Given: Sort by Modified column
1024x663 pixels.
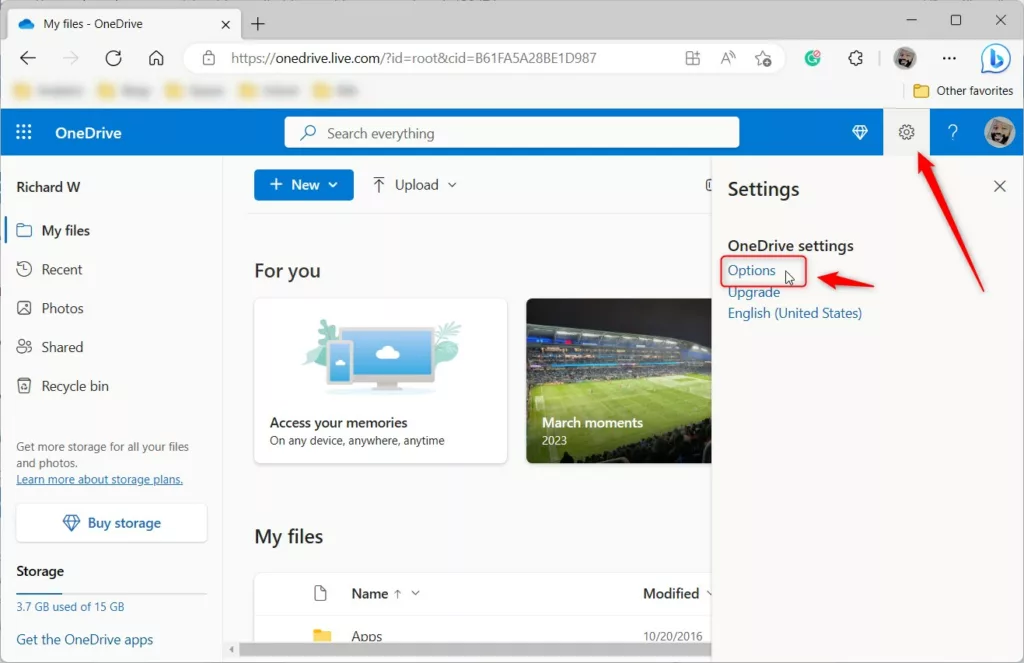Looking at the screenshot, I should [671, 593].
